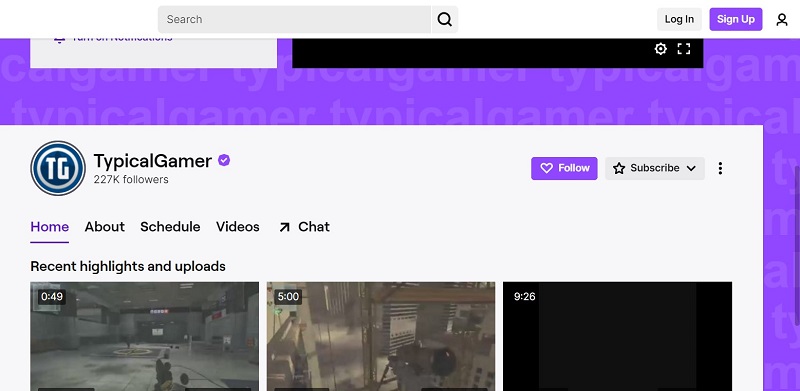Open the Schedule tab
Viewport: 800px width, 391px height.
(170, 227)
